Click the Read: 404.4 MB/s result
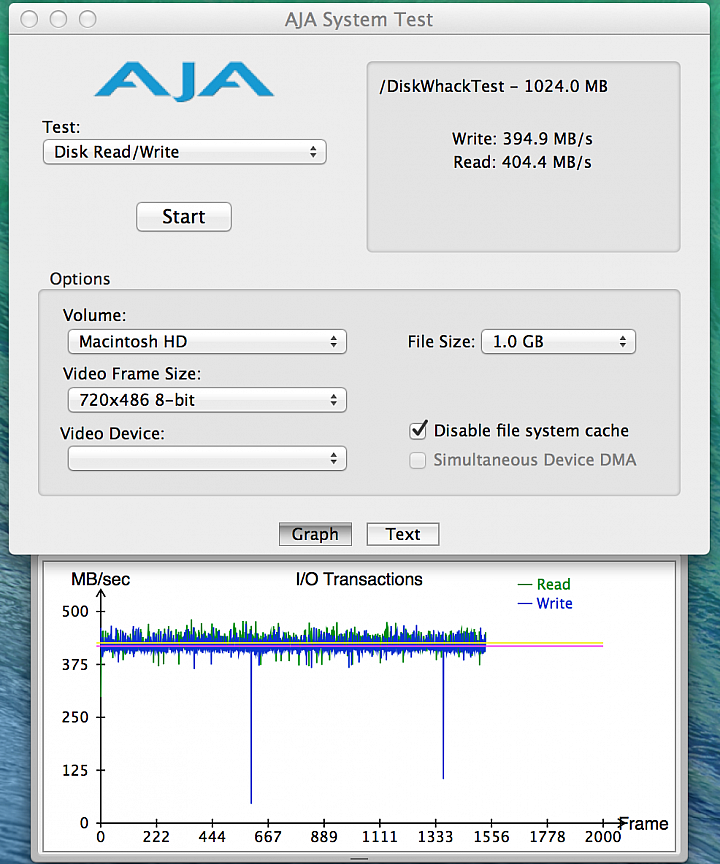The image size is (720, 864). click(522, 163)
